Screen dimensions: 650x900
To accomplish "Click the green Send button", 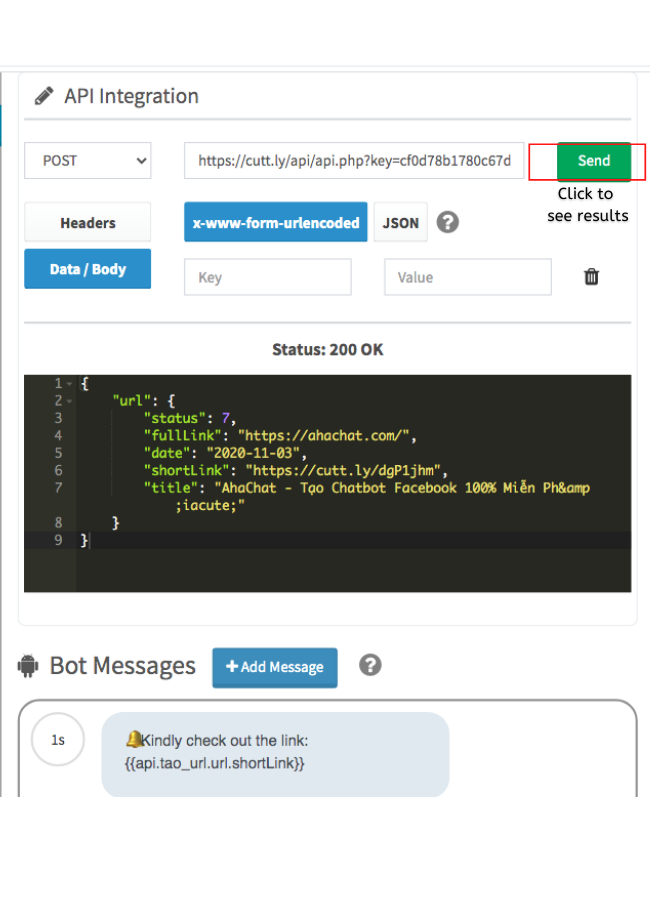I will (594, 161).
